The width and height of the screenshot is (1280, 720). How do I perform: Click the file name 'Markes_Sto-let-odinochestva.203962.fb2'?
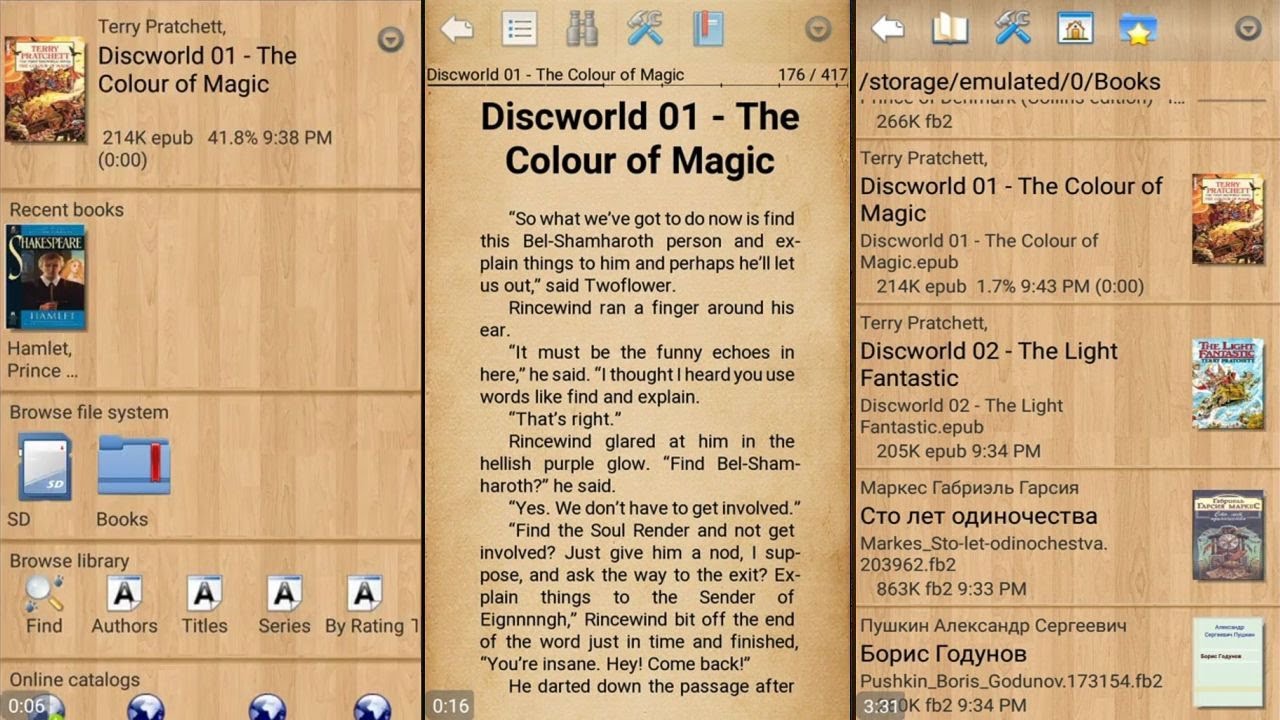tap(984, 556)
